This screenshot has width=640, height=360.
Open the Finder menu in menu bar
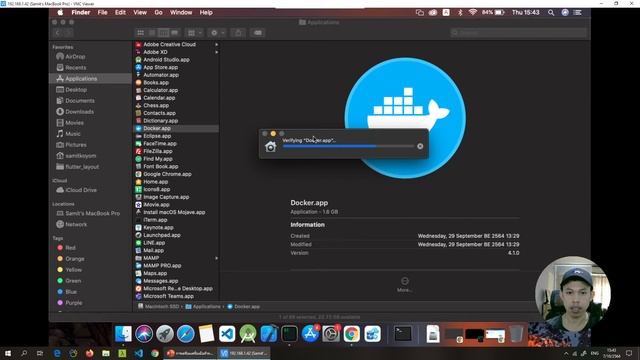click(x=81, y=12)
